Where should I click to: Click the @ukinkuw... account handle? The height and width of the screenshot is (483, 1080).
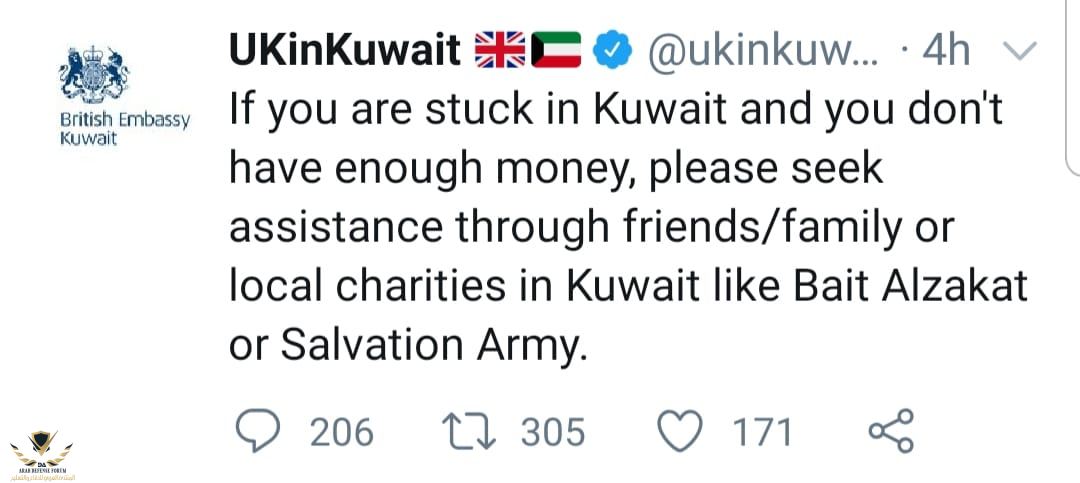pyautogui.click(x=764, y=51)
